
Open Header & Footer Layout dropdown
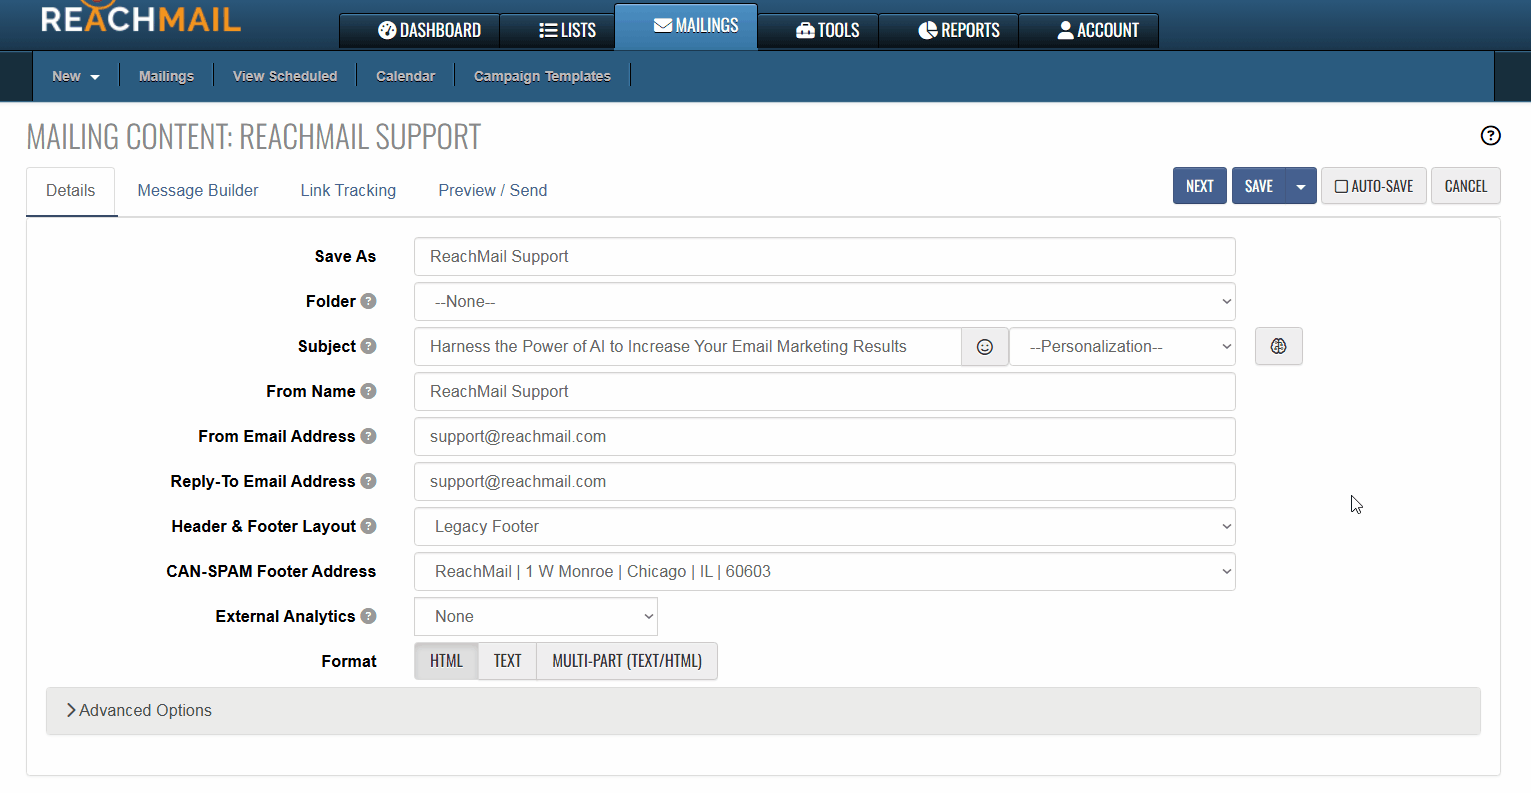(x=825, y=527)
